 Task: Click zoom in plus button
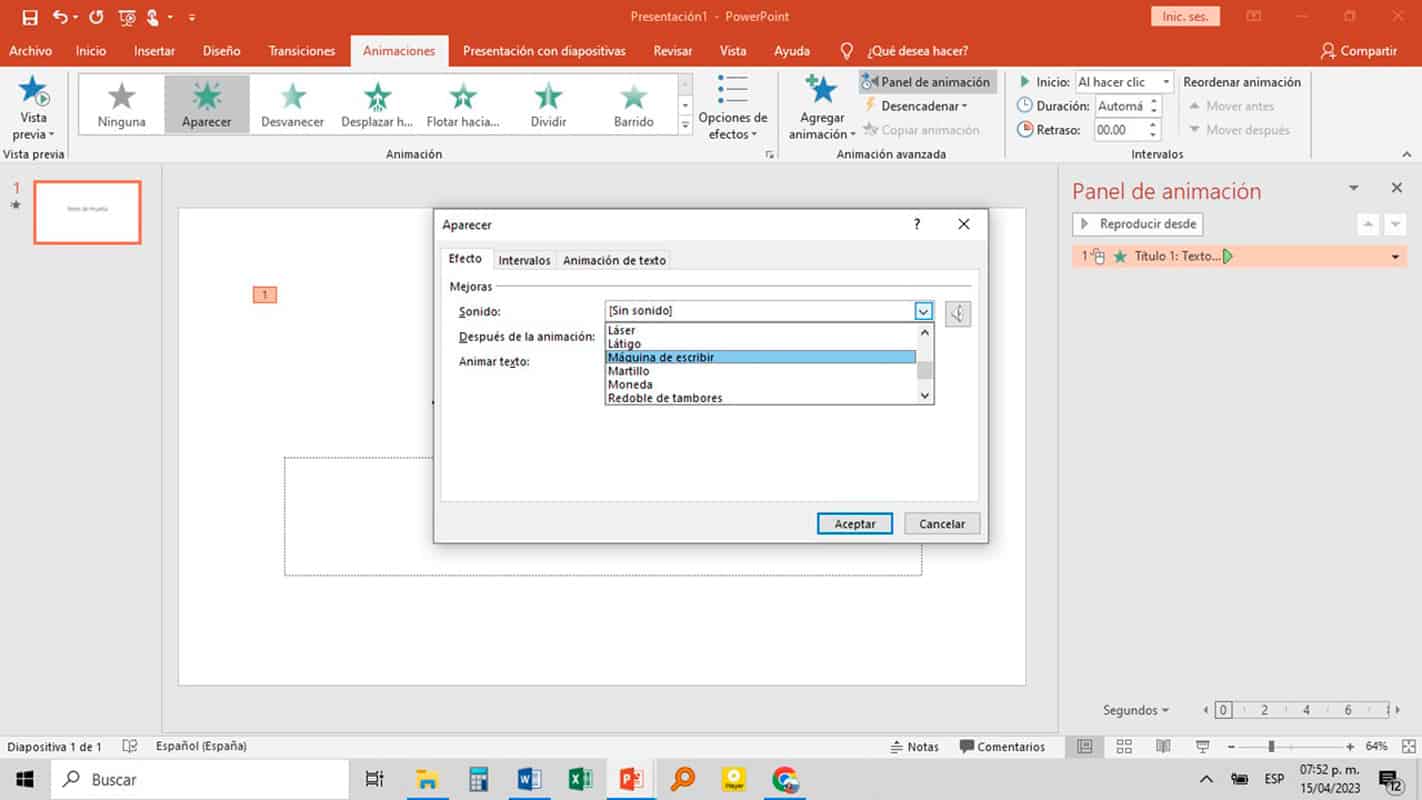point(1350,747)
